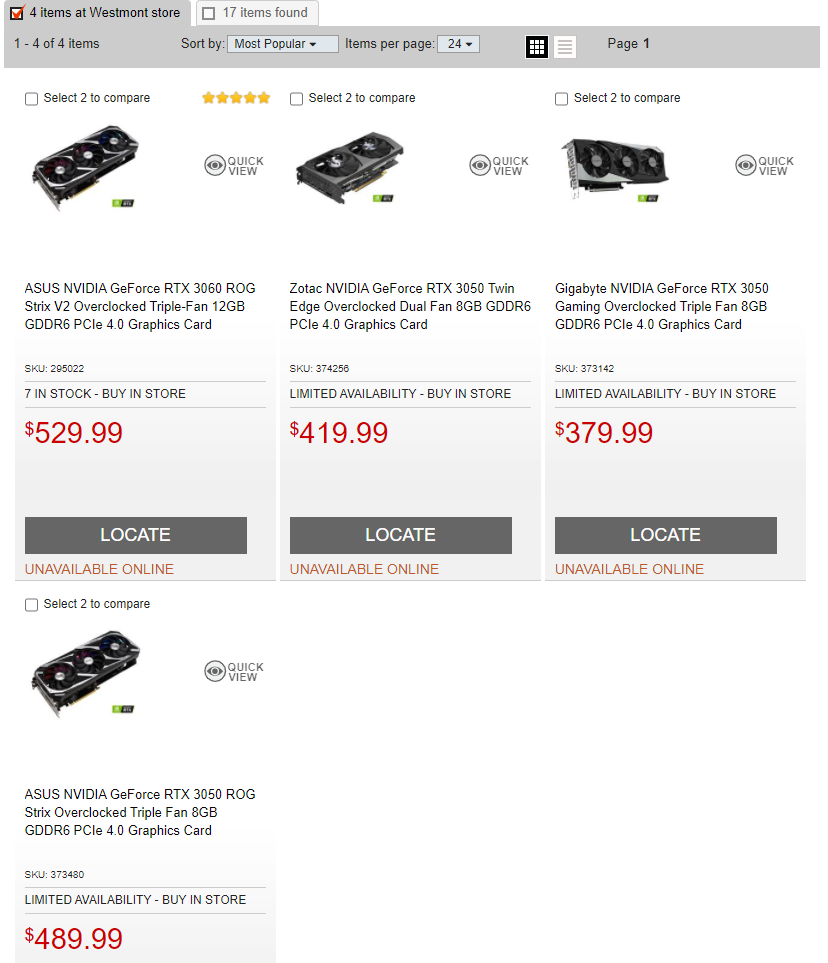The image size is (828, 963).
Task: Expand the items per page dropdown
Action: pos(458,44)
